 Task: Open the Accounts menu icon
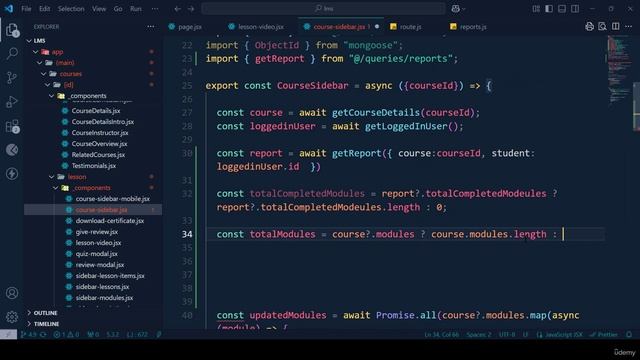tap(12, 293)
